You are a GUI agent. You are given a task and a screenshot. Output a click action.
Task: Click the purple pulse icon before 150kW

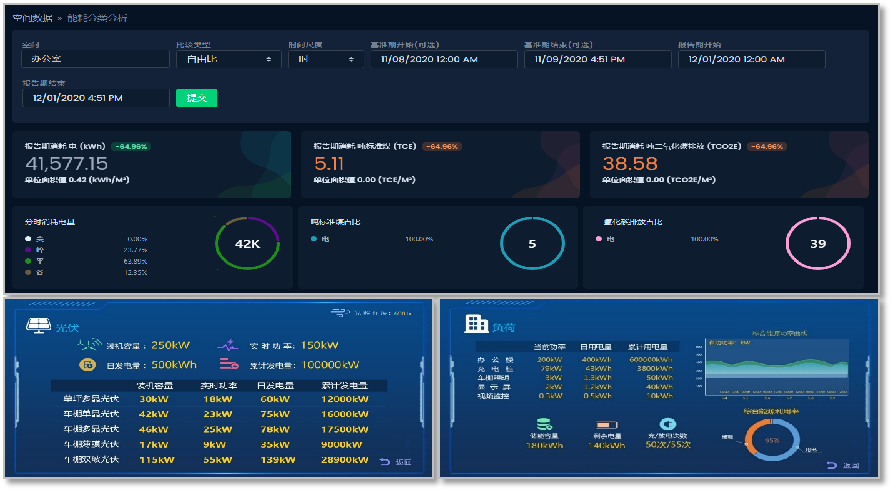tap(228, 345)
